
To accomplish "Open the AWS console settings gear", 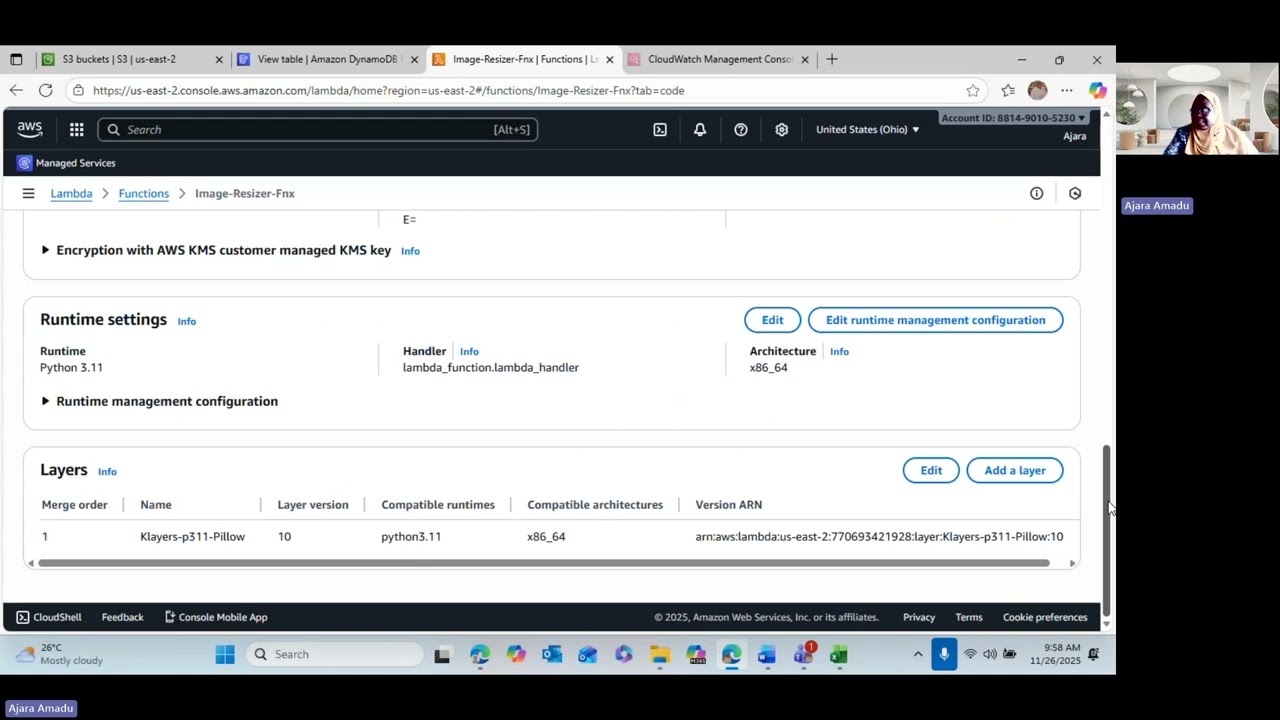I will pos(782,129).
